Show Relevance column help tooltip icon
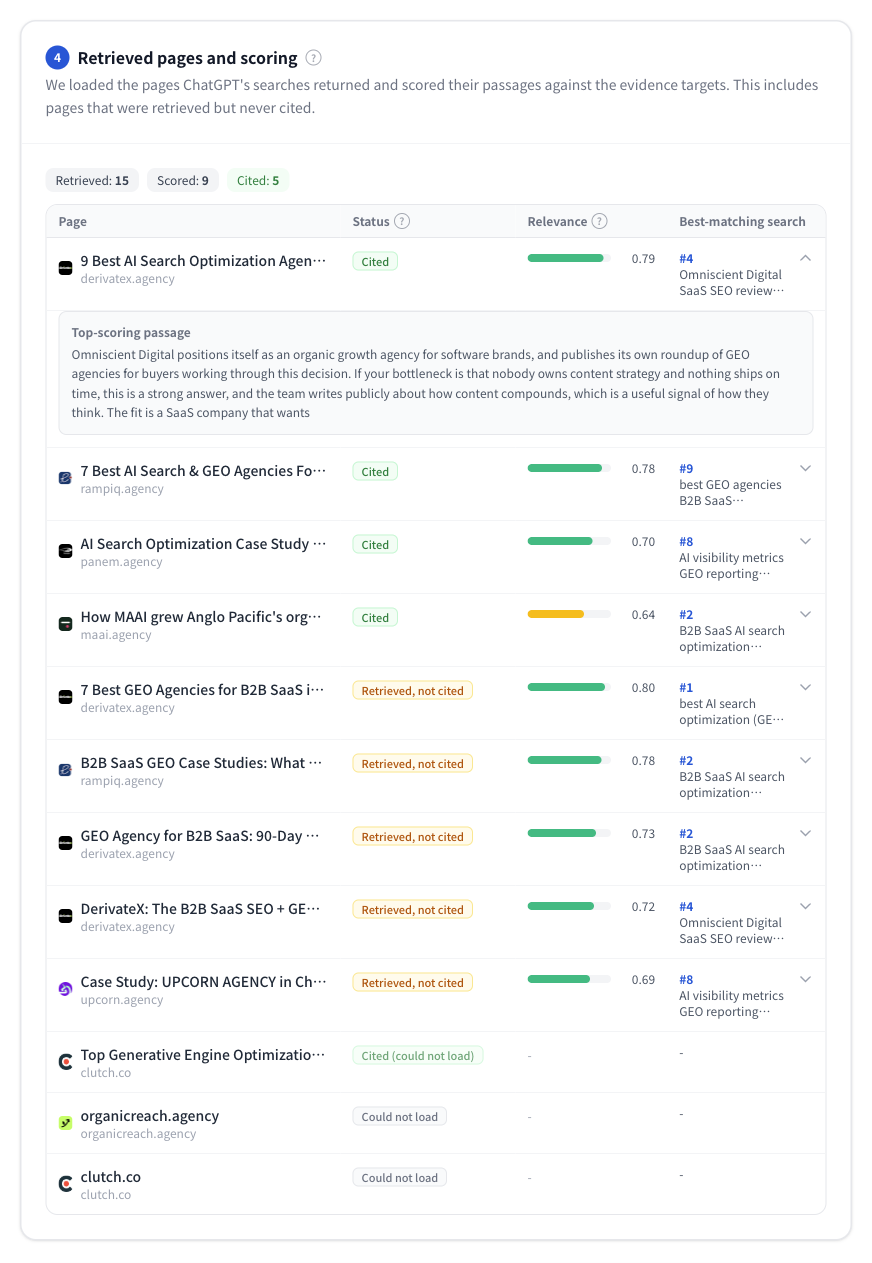Screen dimensions: 872x1263 click(600, 221)
